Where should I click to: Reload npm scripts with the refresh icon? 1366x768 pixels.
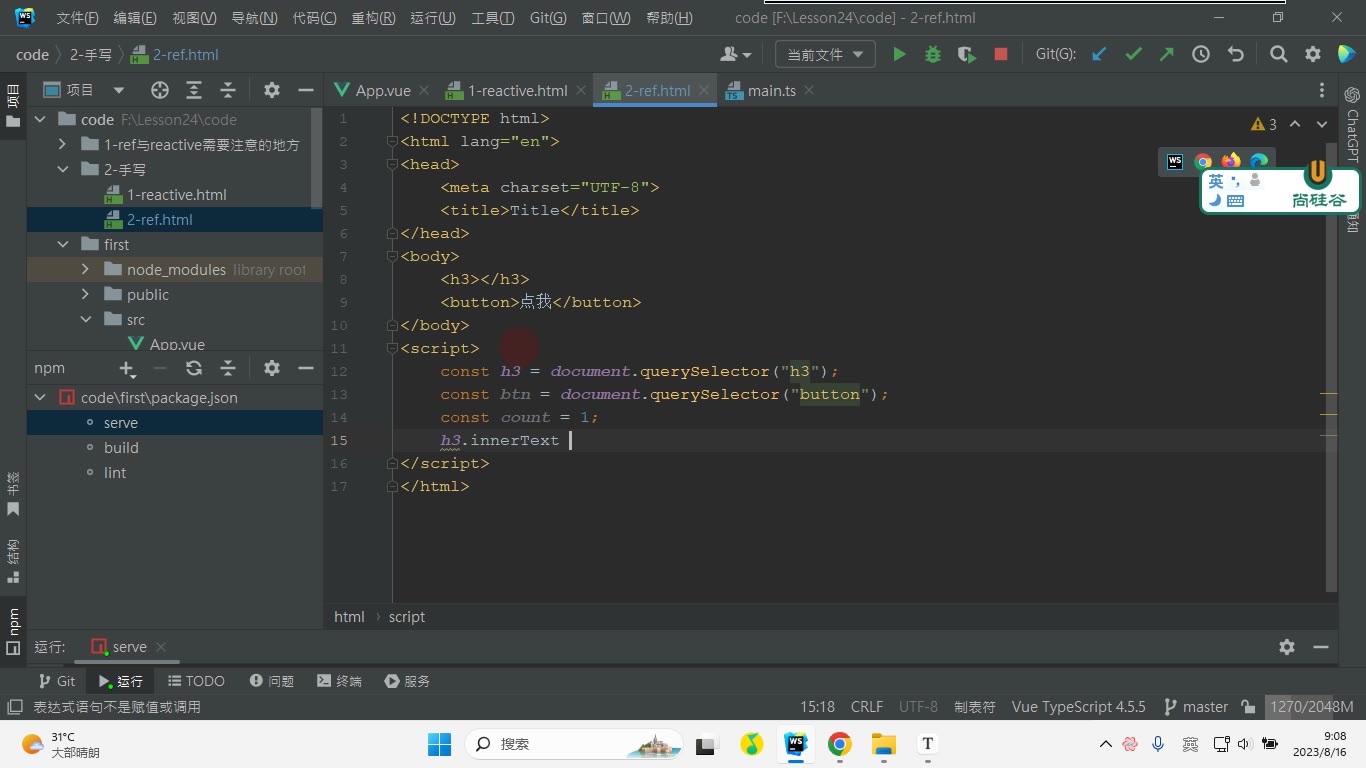pyautogui.click(x=194, y=368)
